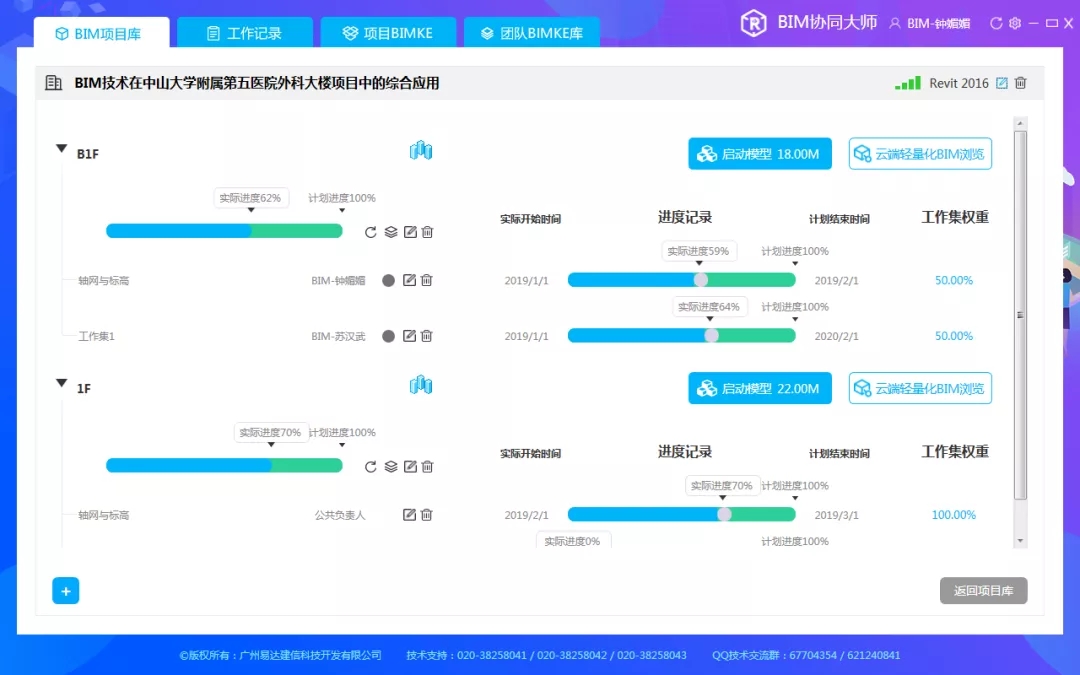
Task: Delete the B1F 轴网与标高 workset
Action: tap(426, 280)
